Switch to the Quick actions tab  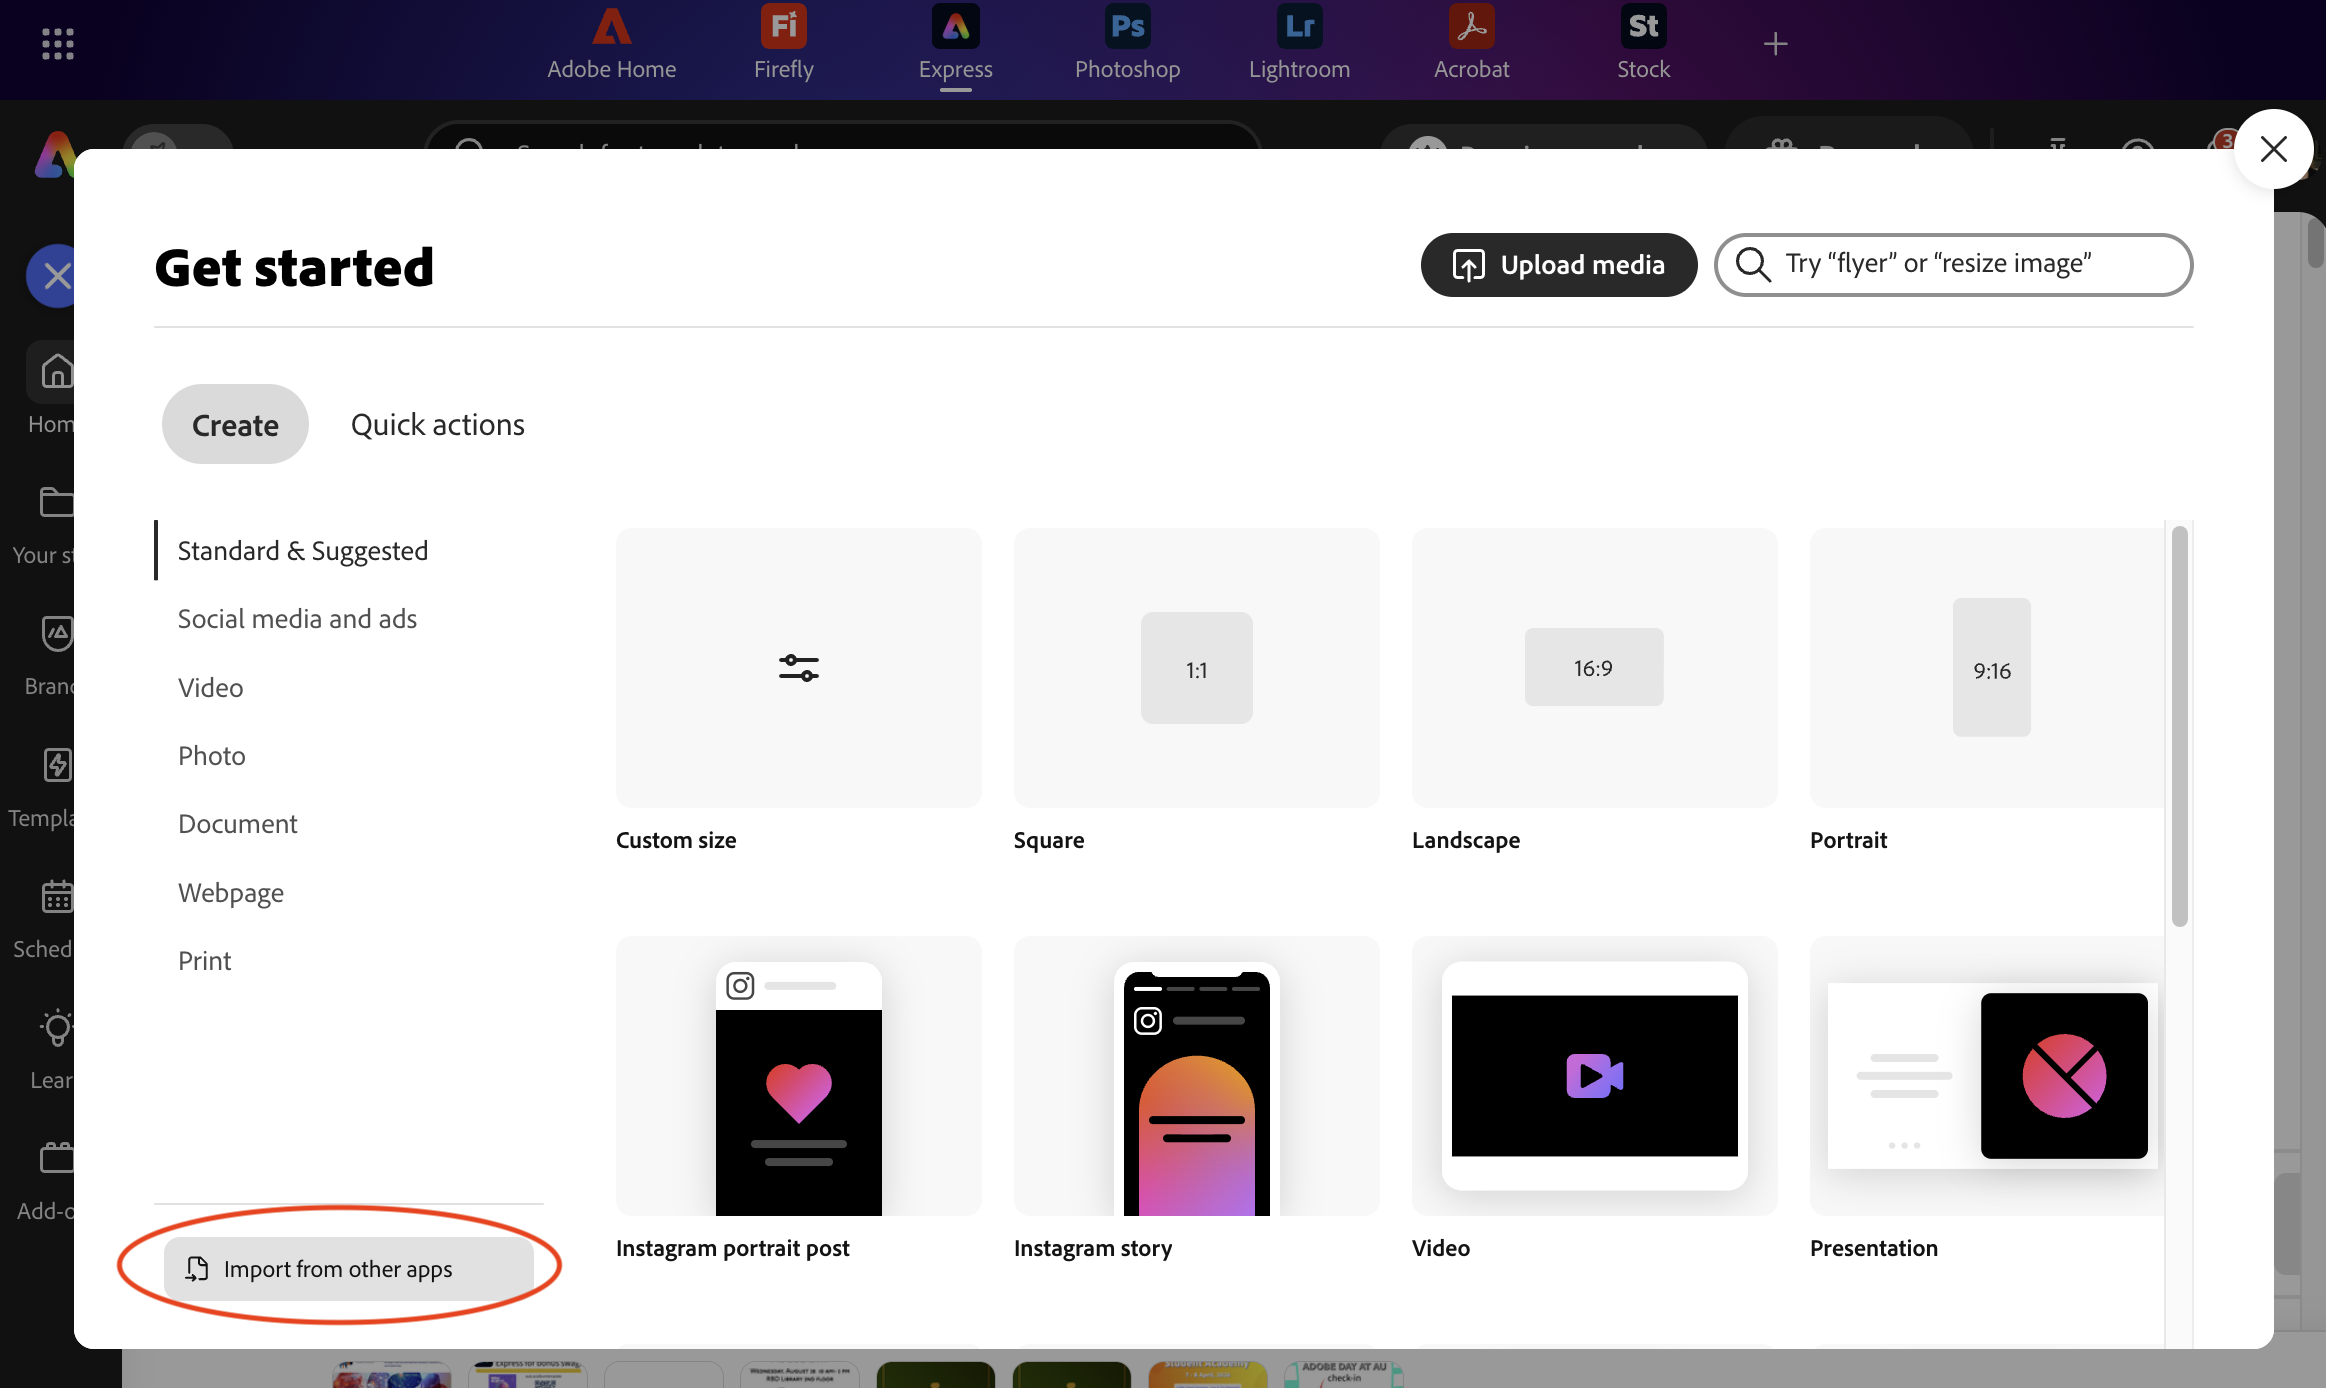coord(437,424)
